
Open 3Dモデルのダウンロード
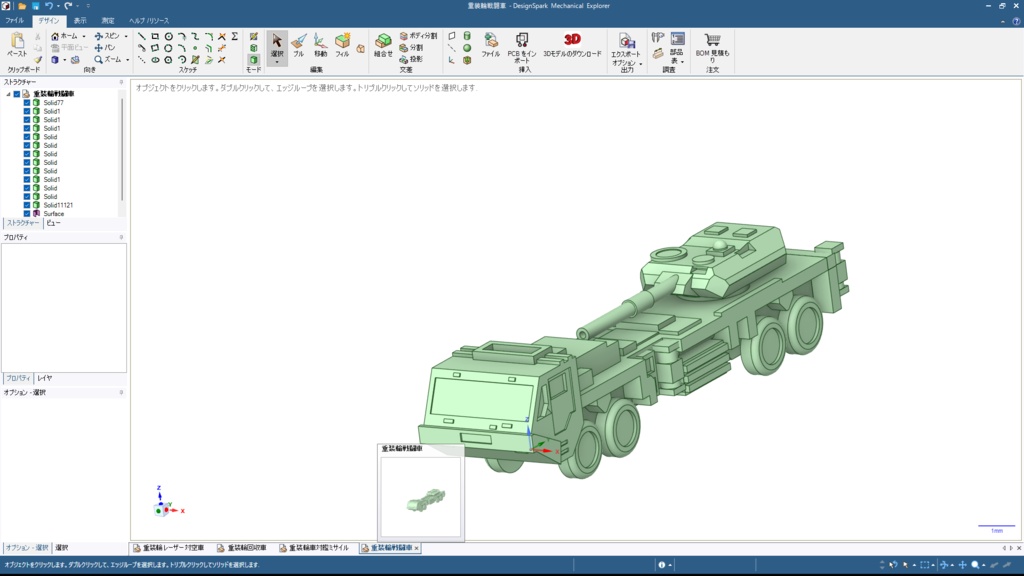[572, 45]
